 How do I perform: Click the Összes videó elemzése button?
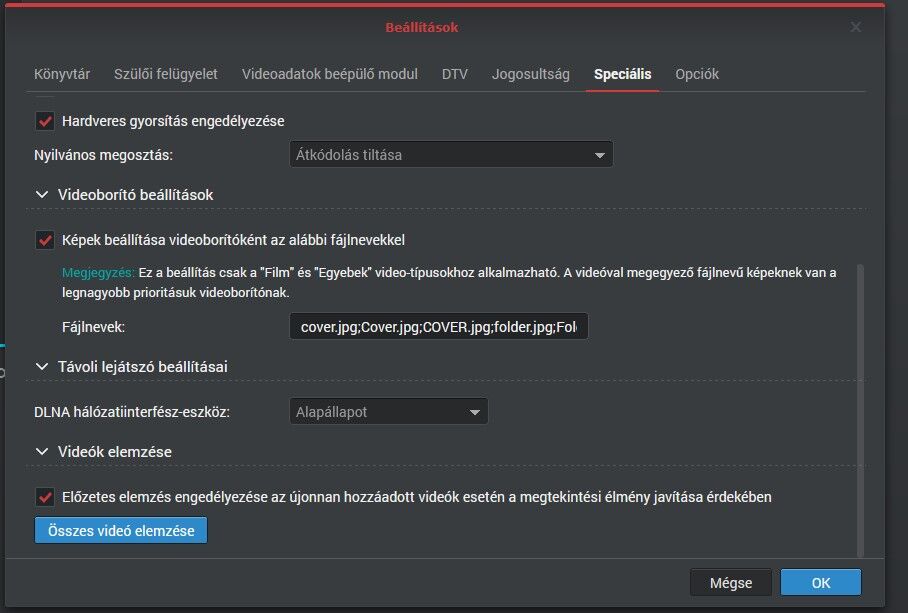(x=121, y=530)
